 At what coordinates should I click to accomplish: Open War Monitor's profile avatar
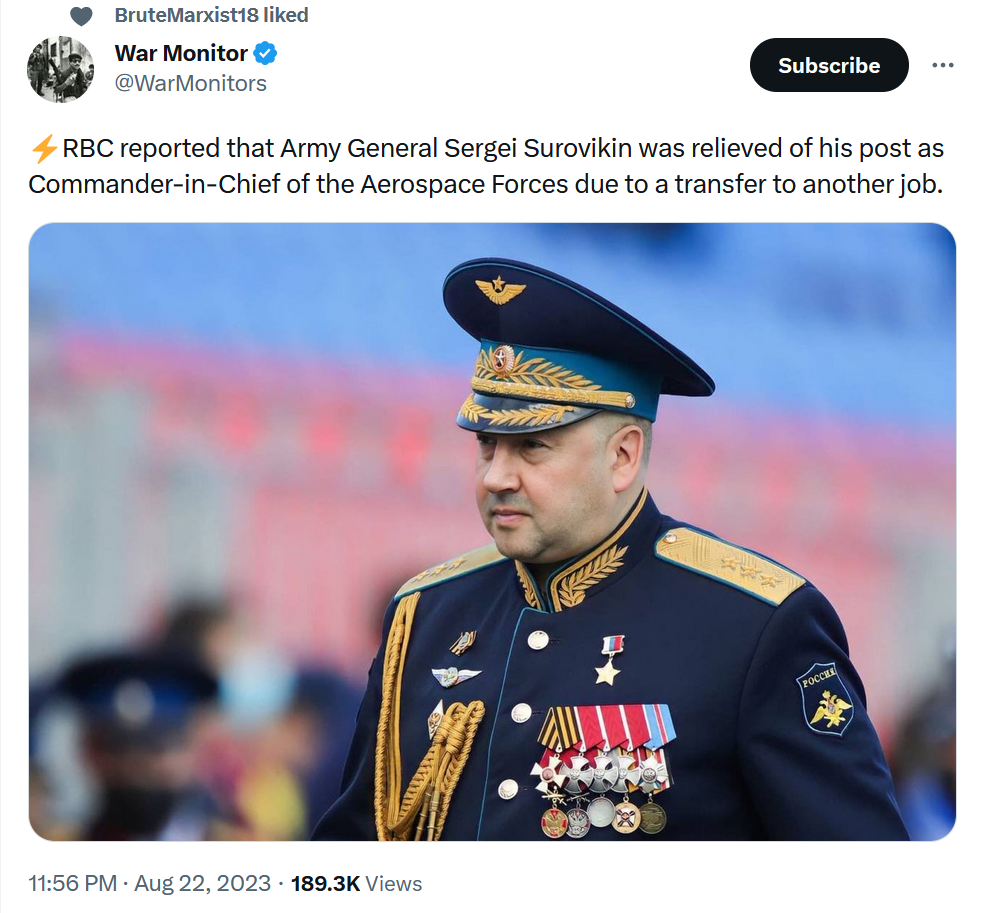[61, 69]
